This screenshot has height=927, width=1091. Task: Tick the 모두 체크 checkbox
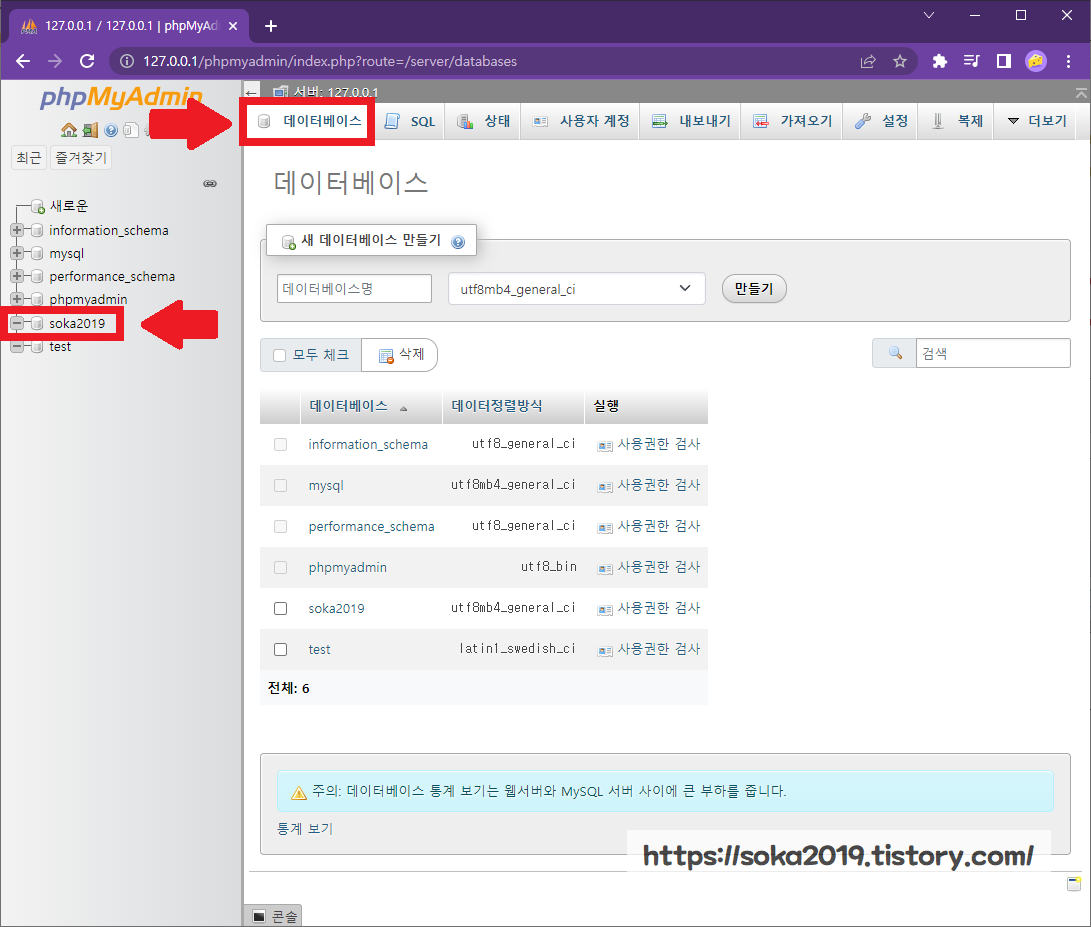click(280, 356)
